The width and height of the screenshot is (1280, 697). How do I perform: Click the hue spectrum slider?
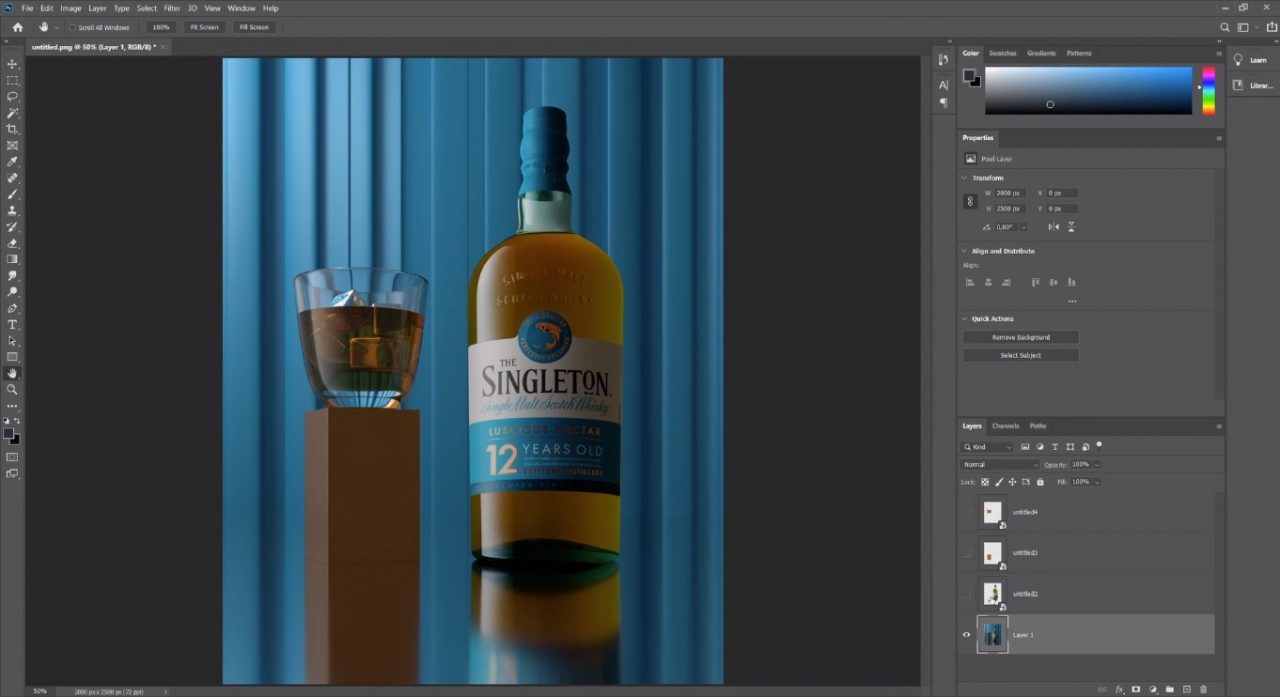click(x=1208, y=91)
